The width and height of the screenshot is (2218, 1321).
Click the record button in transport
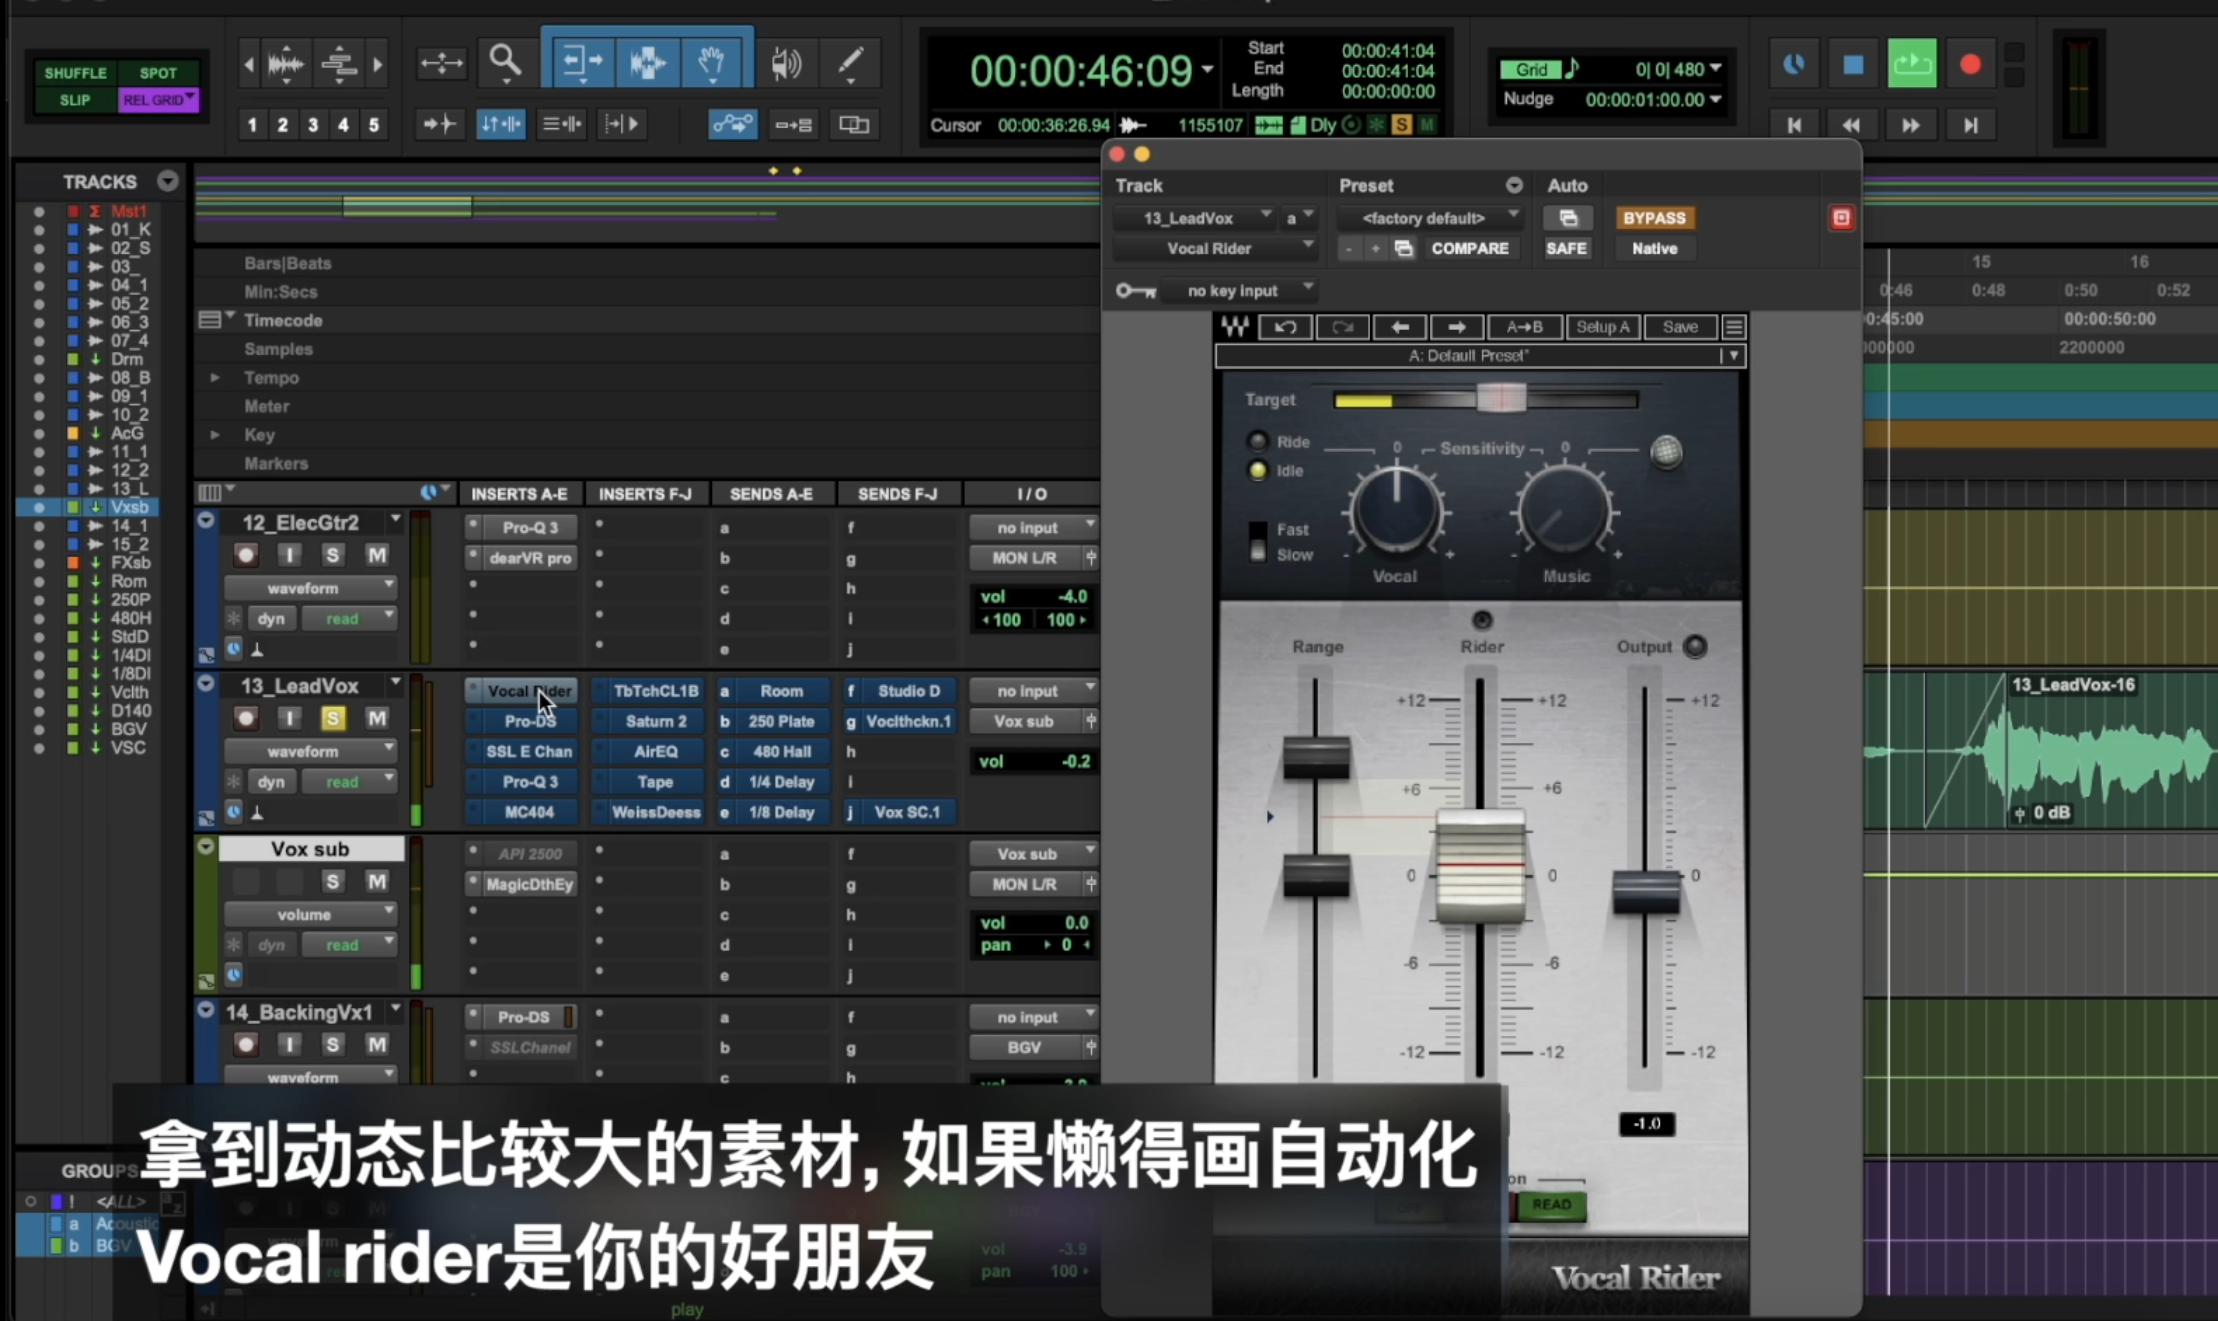(1970, 65)
